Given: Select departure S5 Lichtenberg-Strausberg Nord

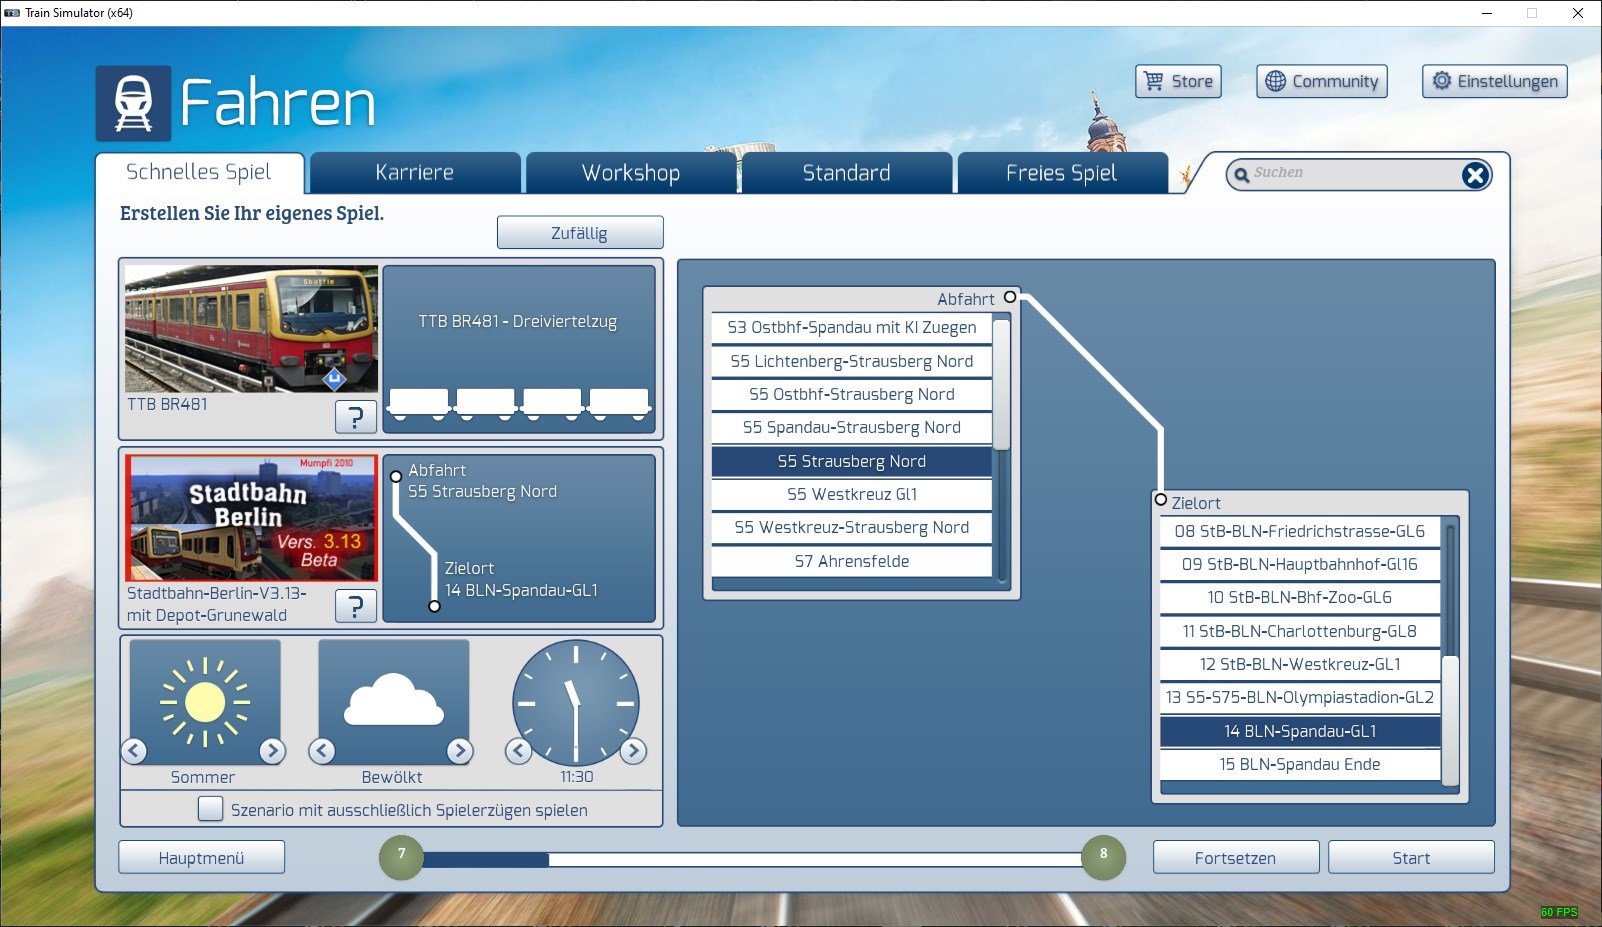Looking at the screenshot, I should [x=852, y=361].
